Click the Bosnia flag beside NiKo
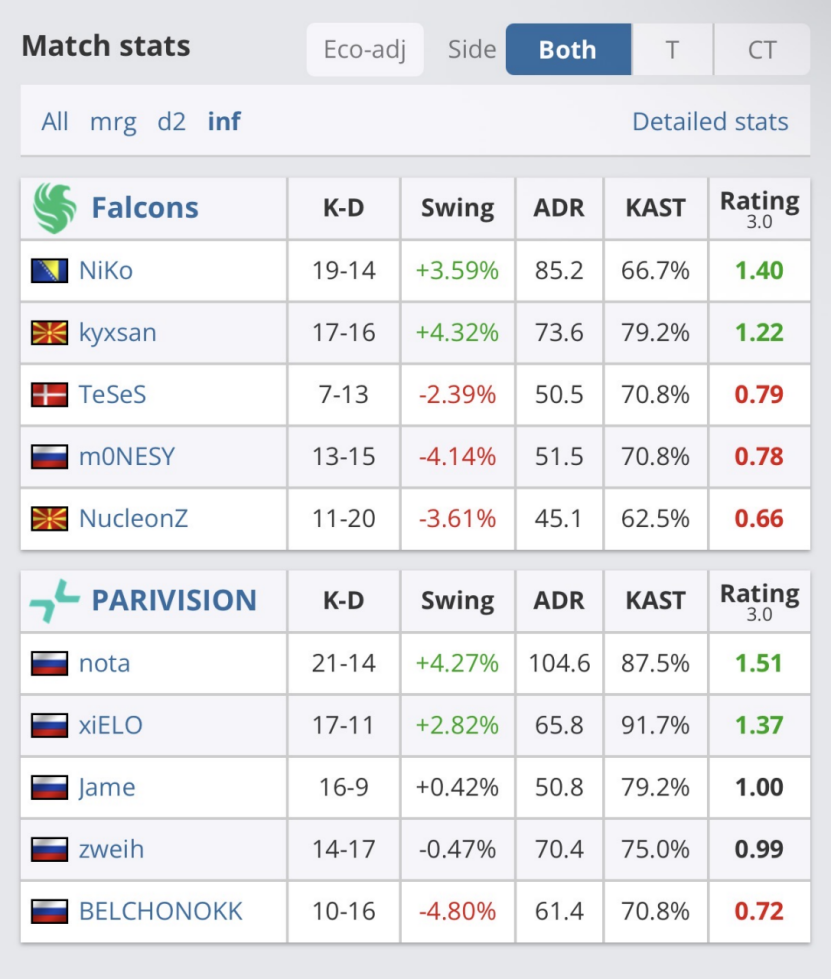Viewport: 831px width, 979px height. (x=49, y=271)
